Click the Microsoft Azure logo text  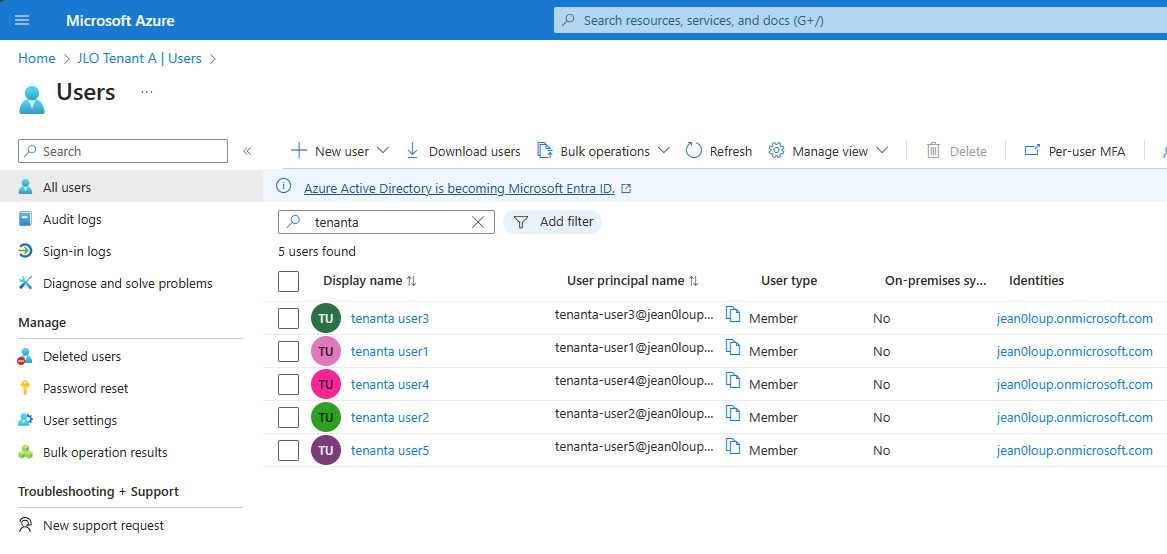pos(120,20)
